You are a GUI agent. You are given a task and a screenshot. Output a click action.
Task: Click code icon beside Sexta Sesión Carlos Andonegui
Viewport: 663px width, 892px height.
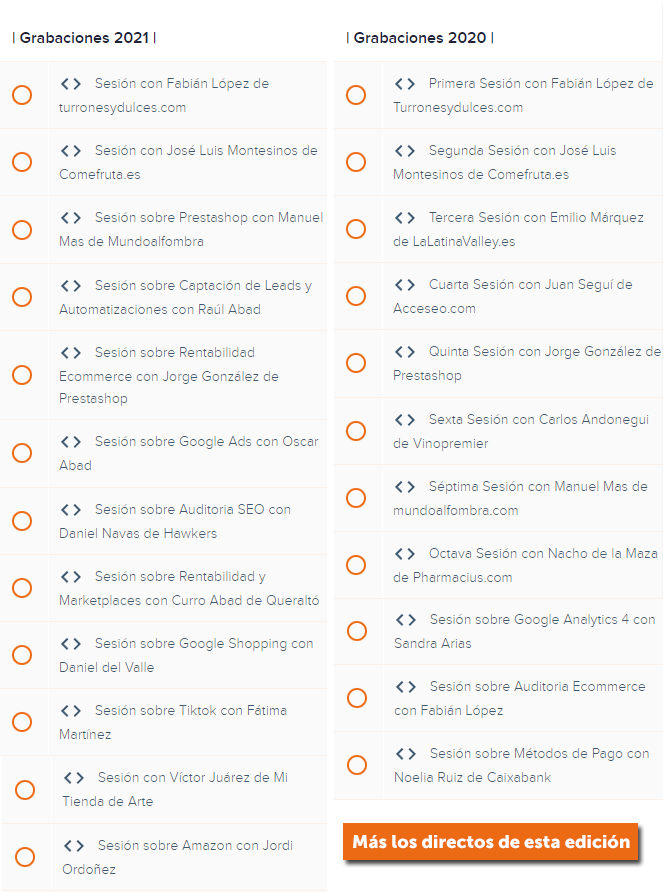tap(405, 420)
